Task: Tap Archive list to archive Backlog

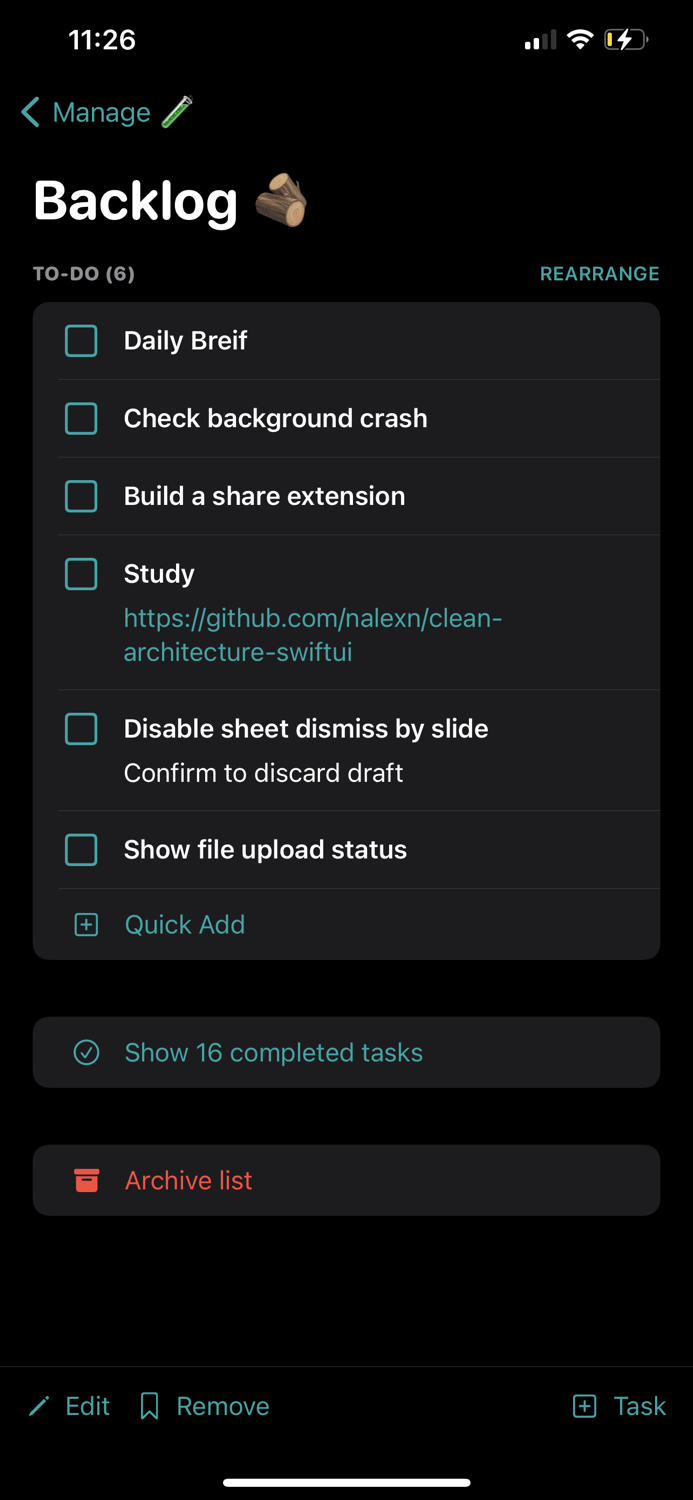Action: (188, 1180)
